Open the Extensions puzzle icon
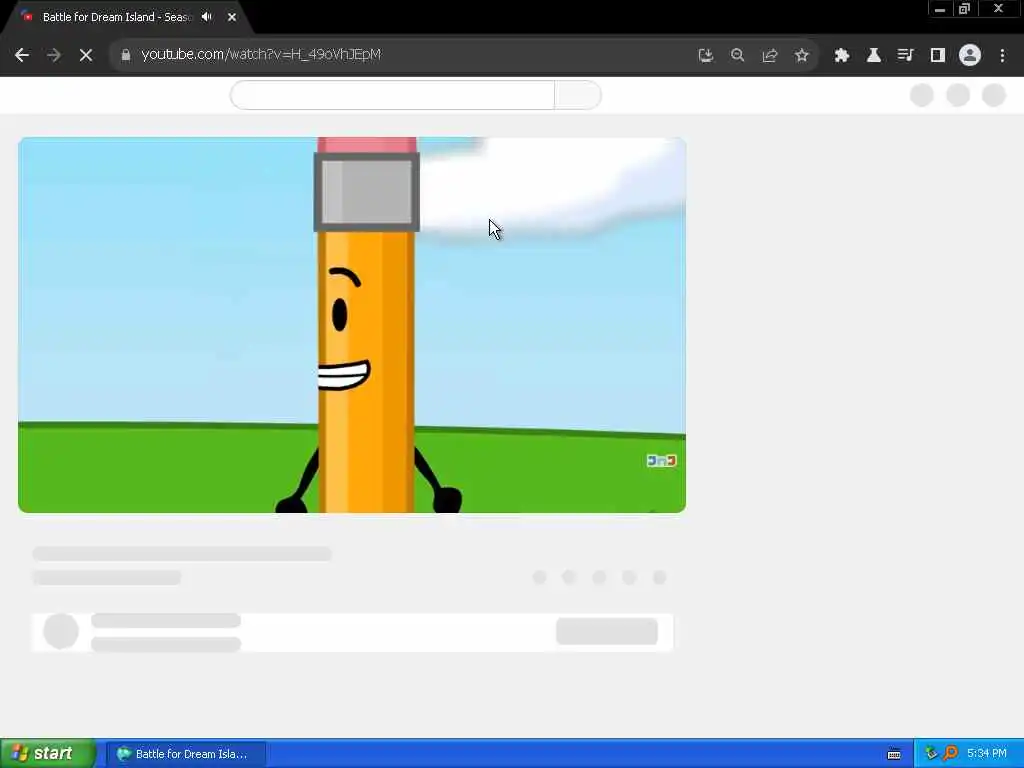This screenshot has height=768, width=1024. [842, 56]
